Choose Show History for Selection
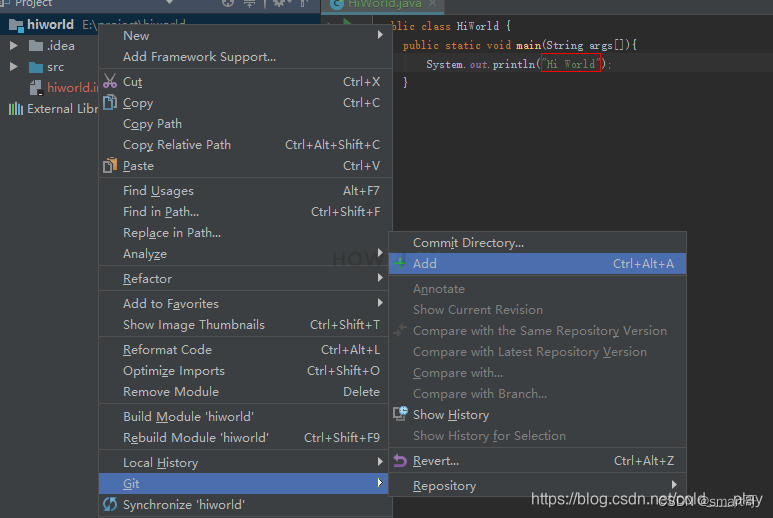Viewport: 773px width, 518px height. pos(537,436)
